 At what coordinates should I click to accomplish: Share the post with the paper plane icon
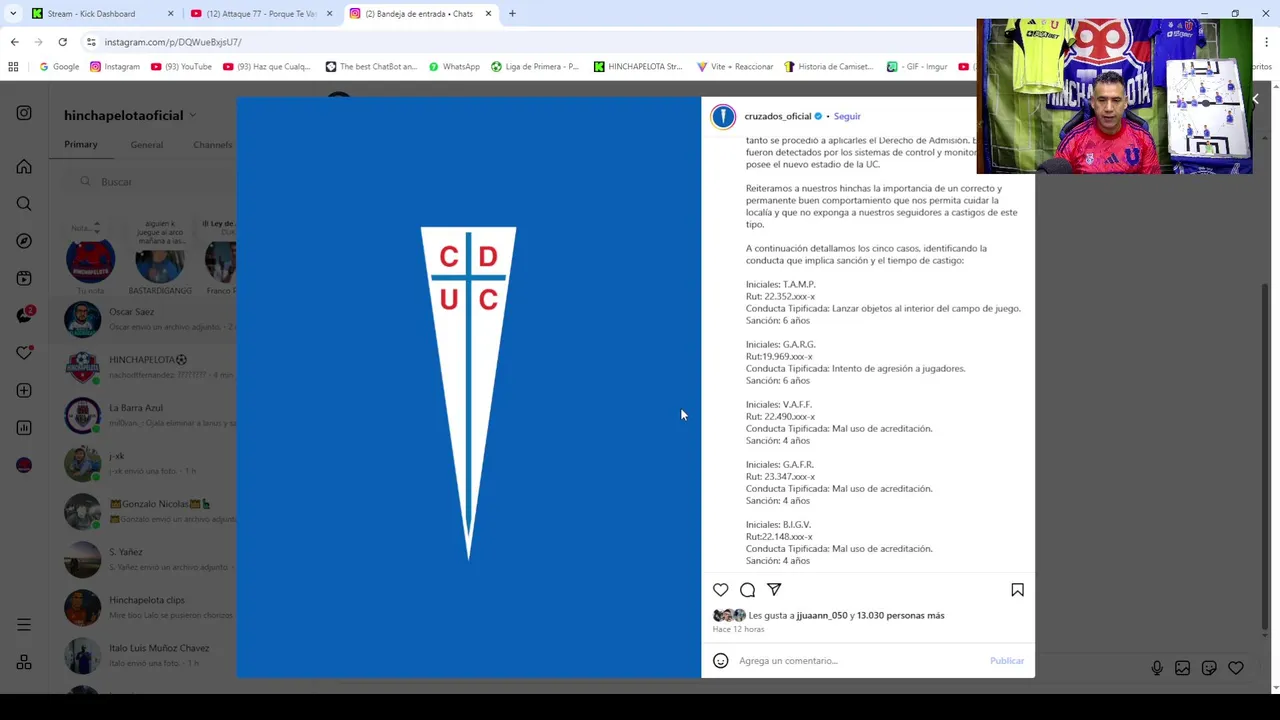click(x=774, y=590)
